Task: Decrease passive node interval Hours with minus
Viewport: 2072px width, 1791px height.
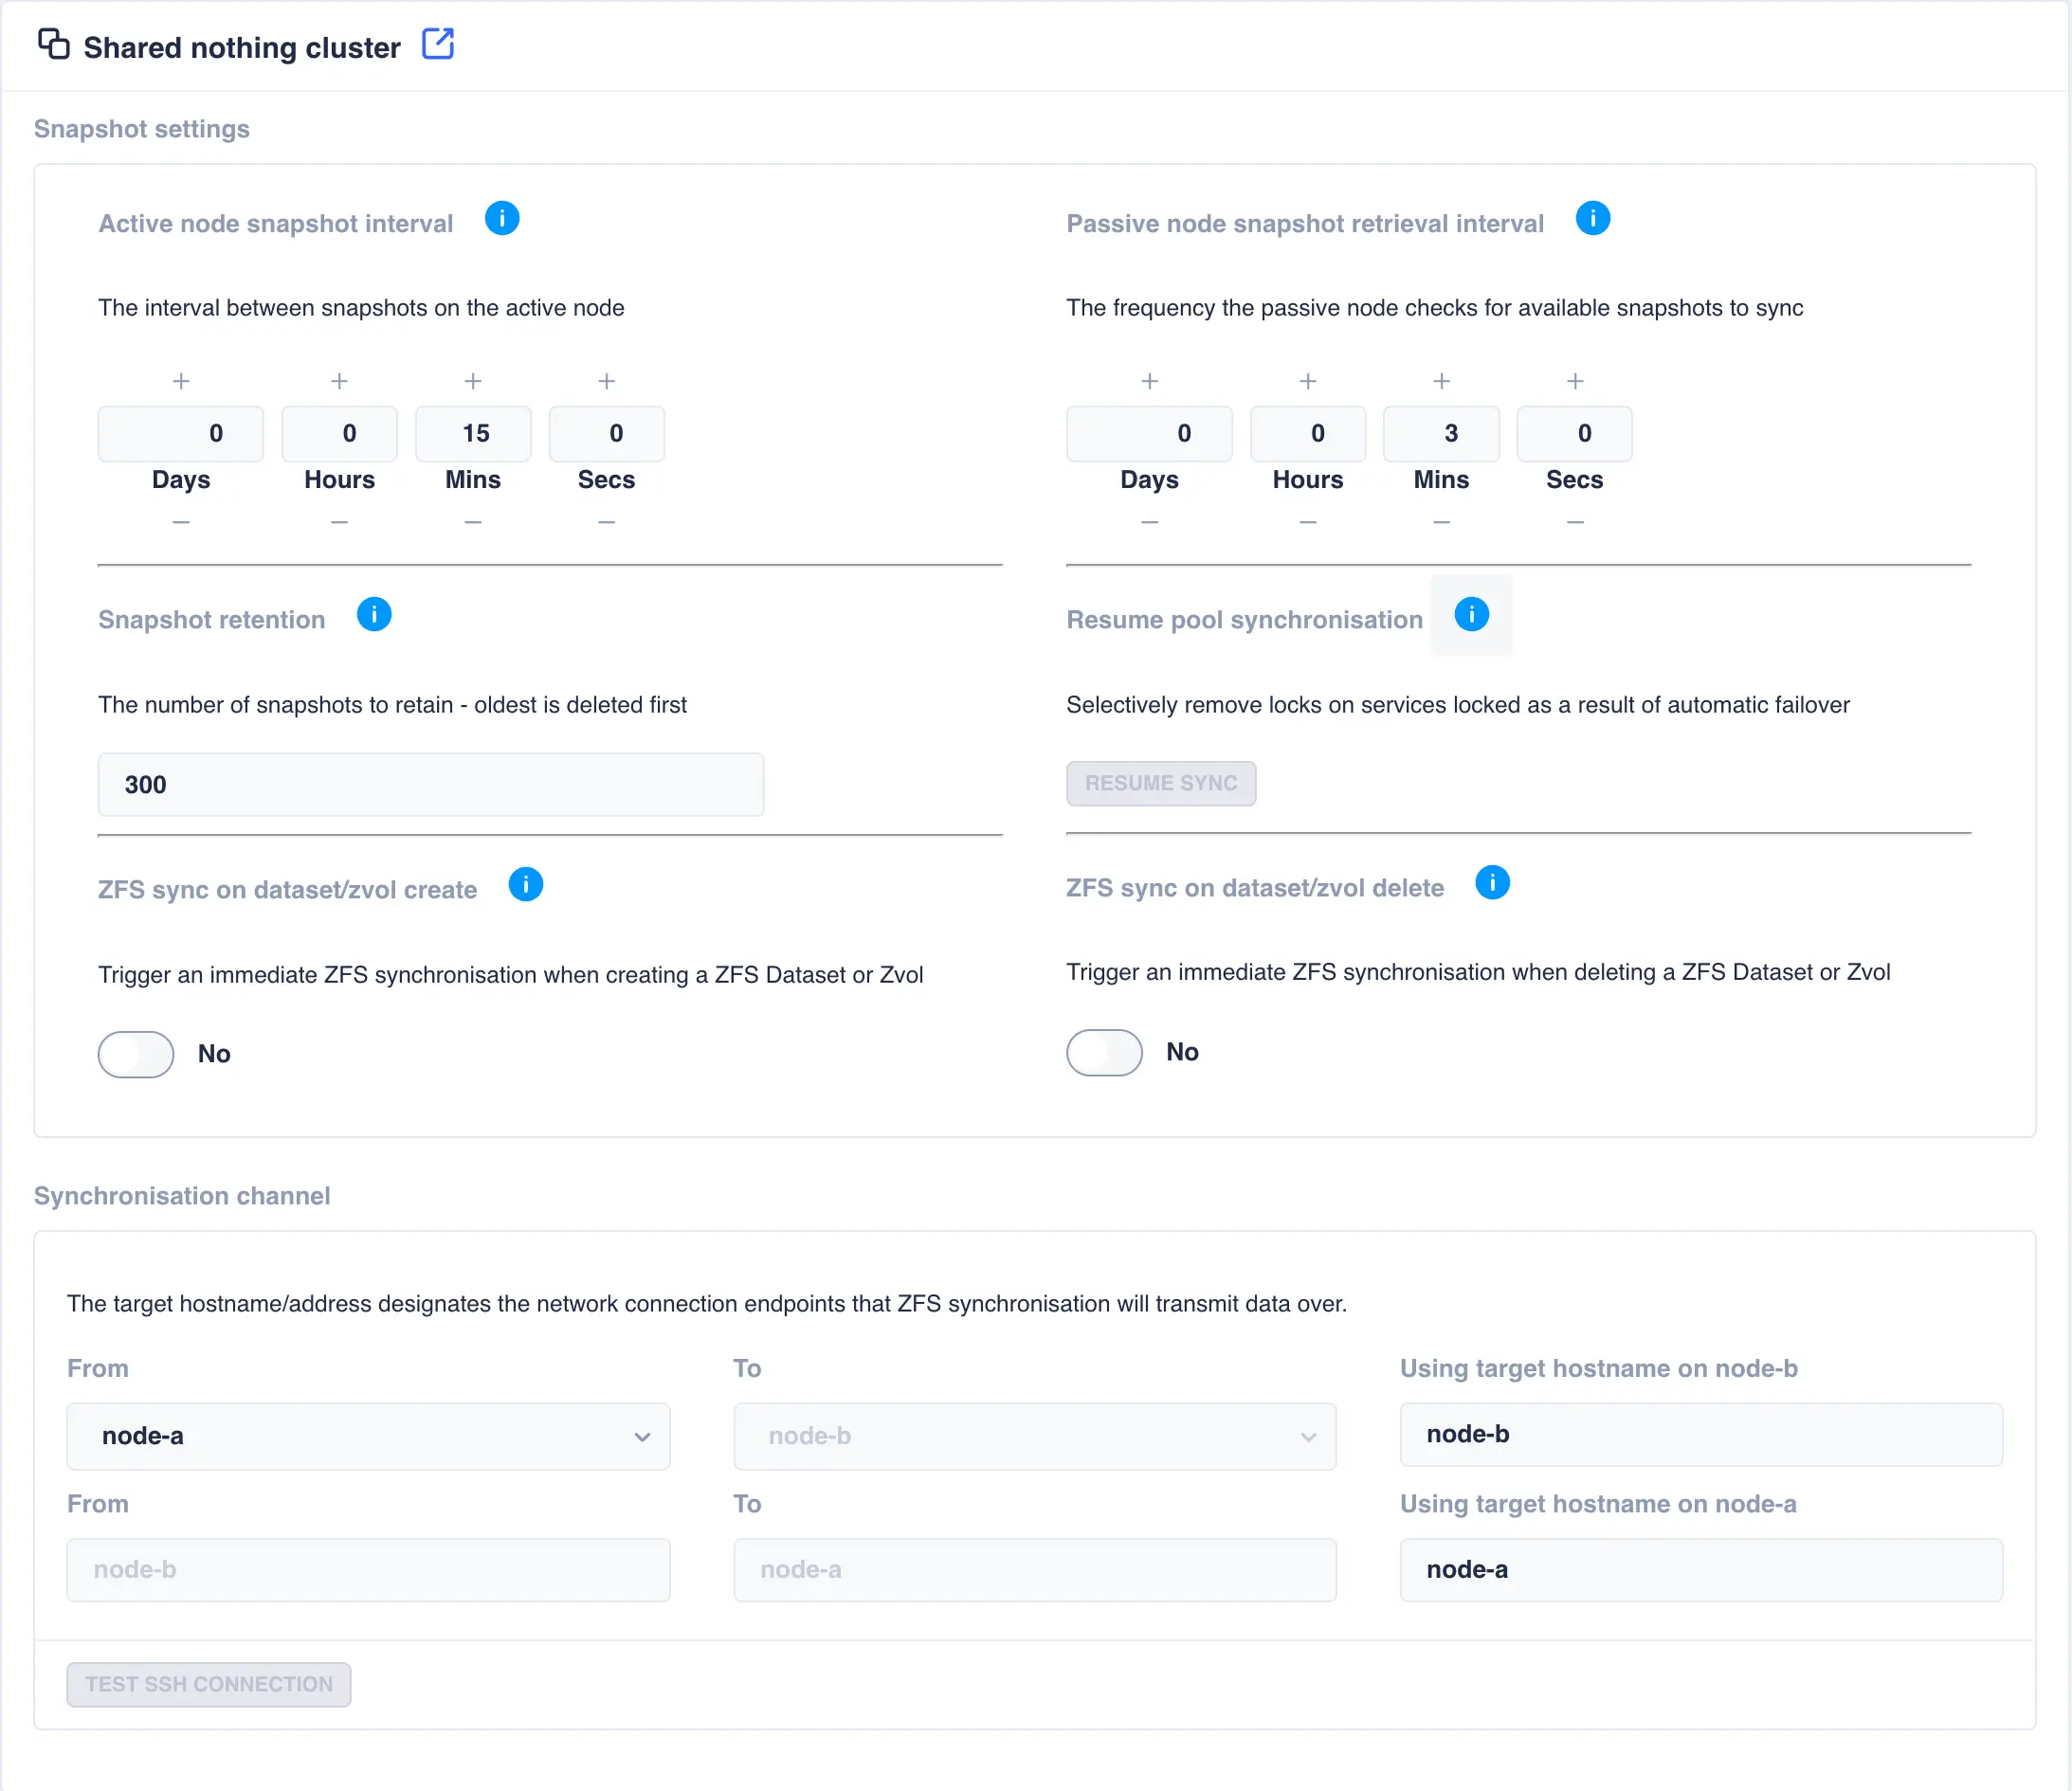Action: (1308, 522)
